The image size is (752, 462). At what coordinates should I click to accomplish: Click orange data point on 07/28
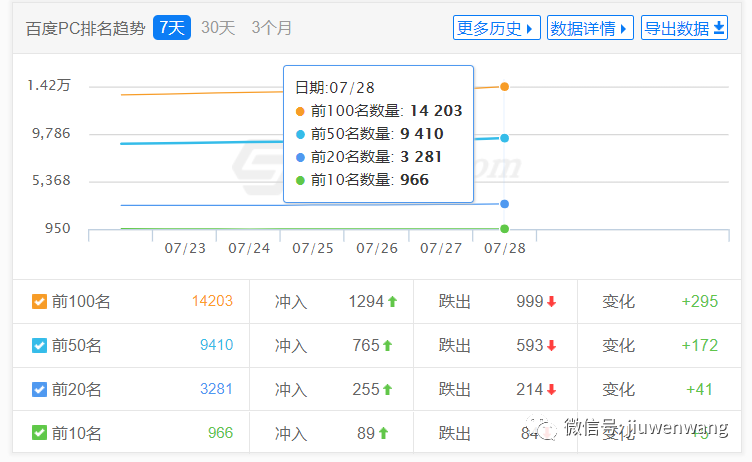click(505, 87)
